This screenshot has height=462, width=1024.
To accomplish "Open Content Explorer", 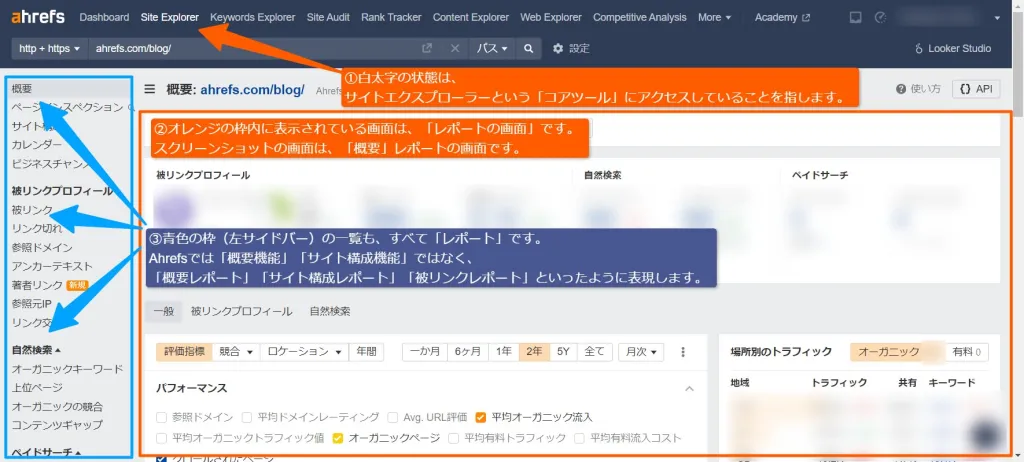I will click(471, 18).
